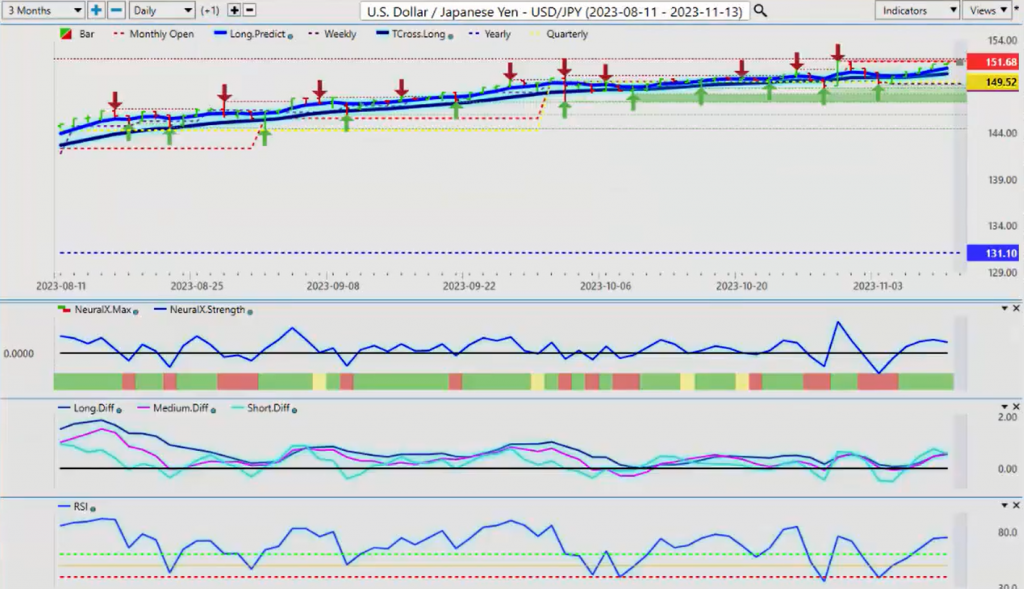Click the grey handle on price axis slider
Image resolution: width=1024 pixels, height=589 pixels.
960,62
